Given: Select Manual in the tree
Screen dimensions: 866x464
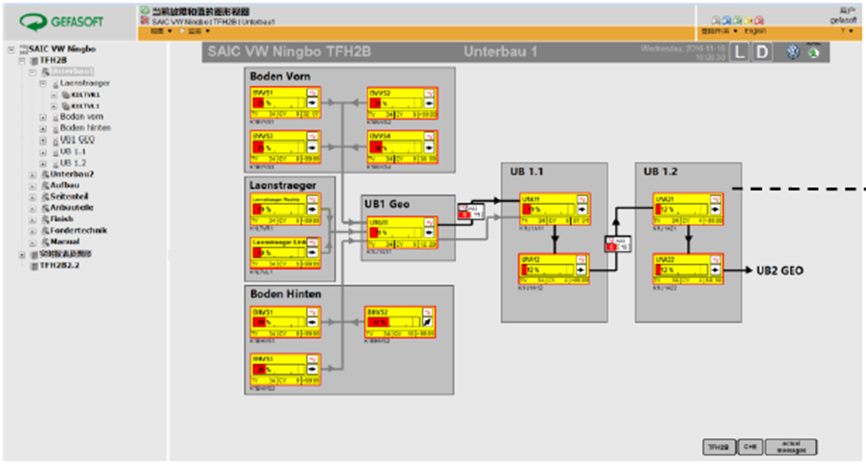Looking at the screenshot, I should (65, 242).
